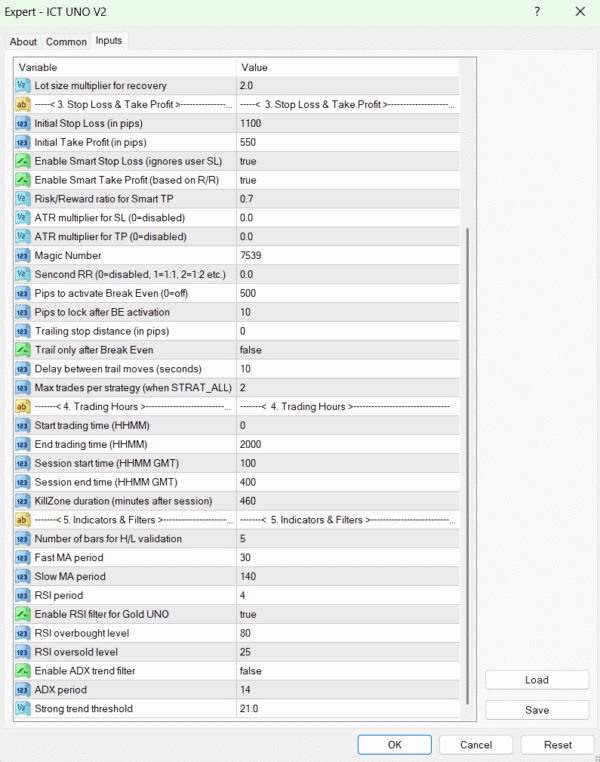600x762 pixels.
Task: Click the icon beside Max trades per strategy
Action: [22, 388]
